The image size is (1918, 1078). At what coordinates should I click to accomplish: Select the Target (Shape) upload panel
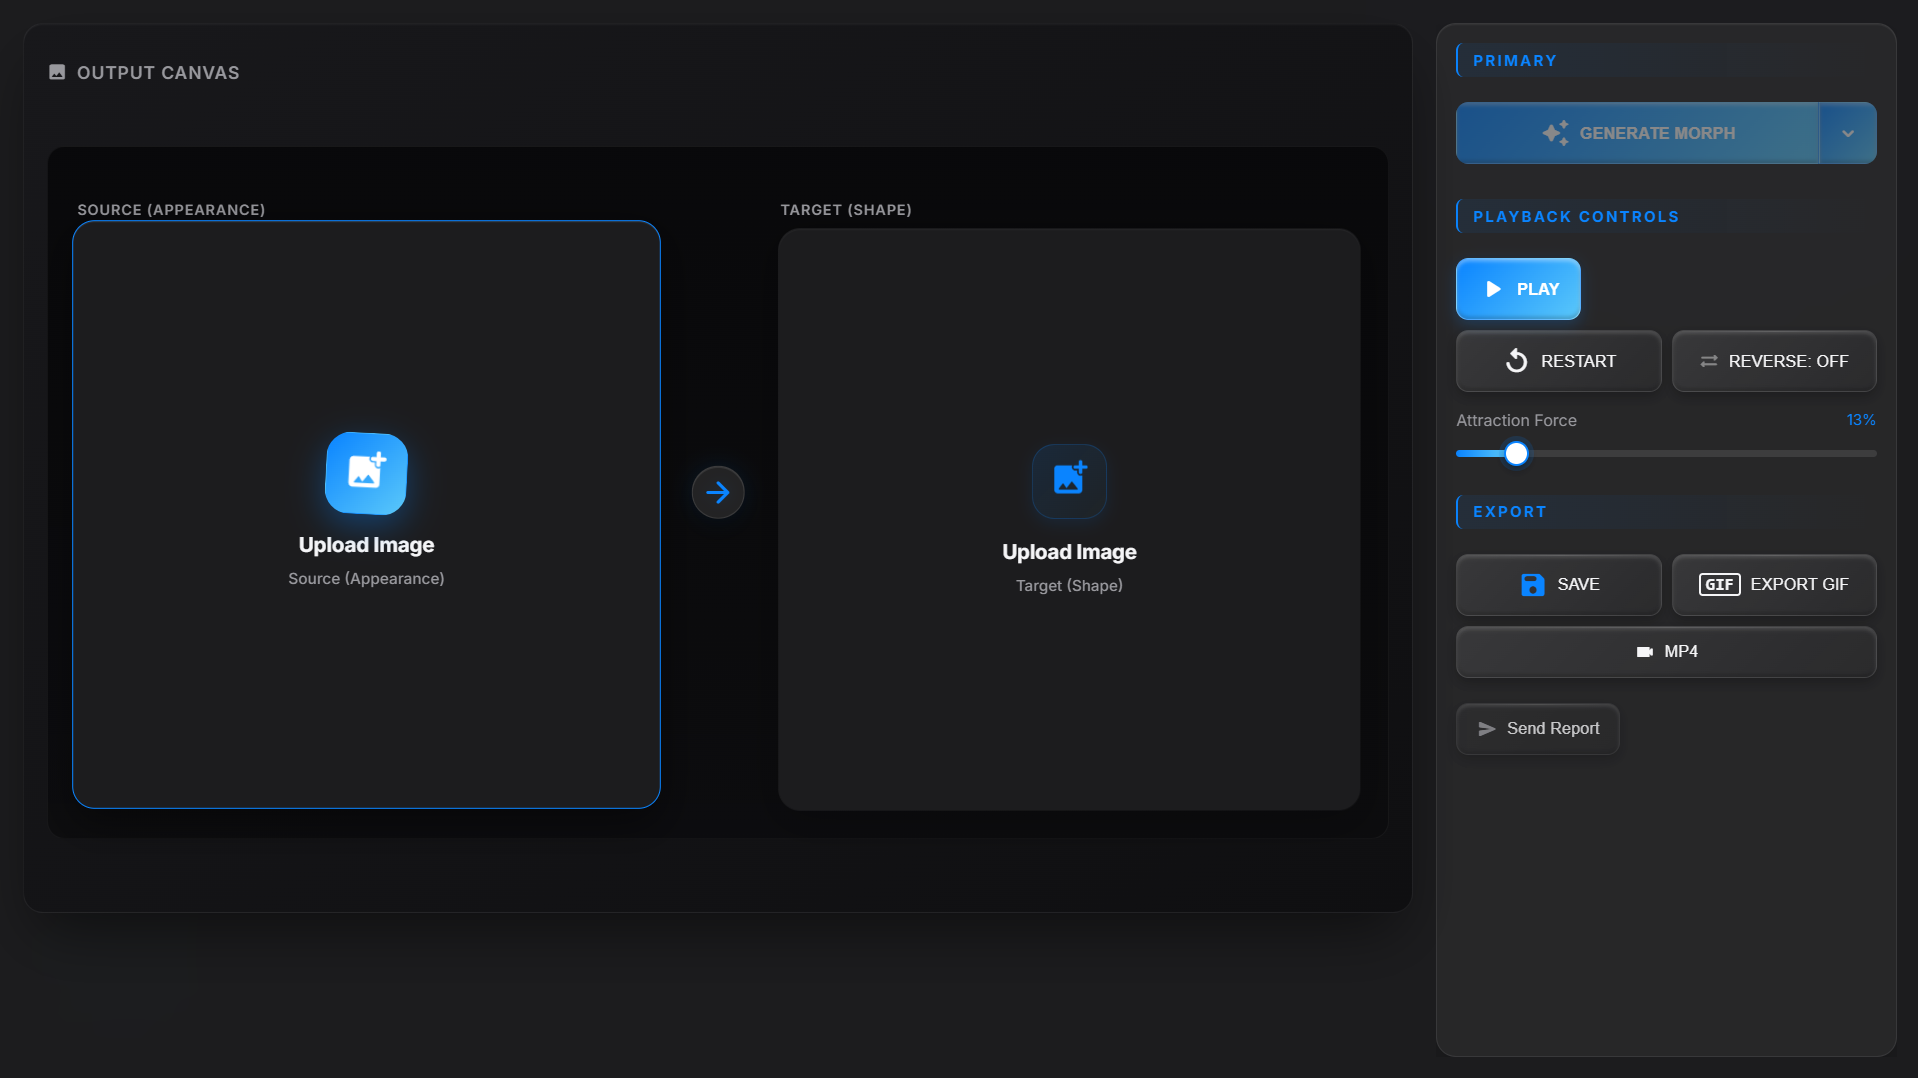click(x=1069, y=519)
